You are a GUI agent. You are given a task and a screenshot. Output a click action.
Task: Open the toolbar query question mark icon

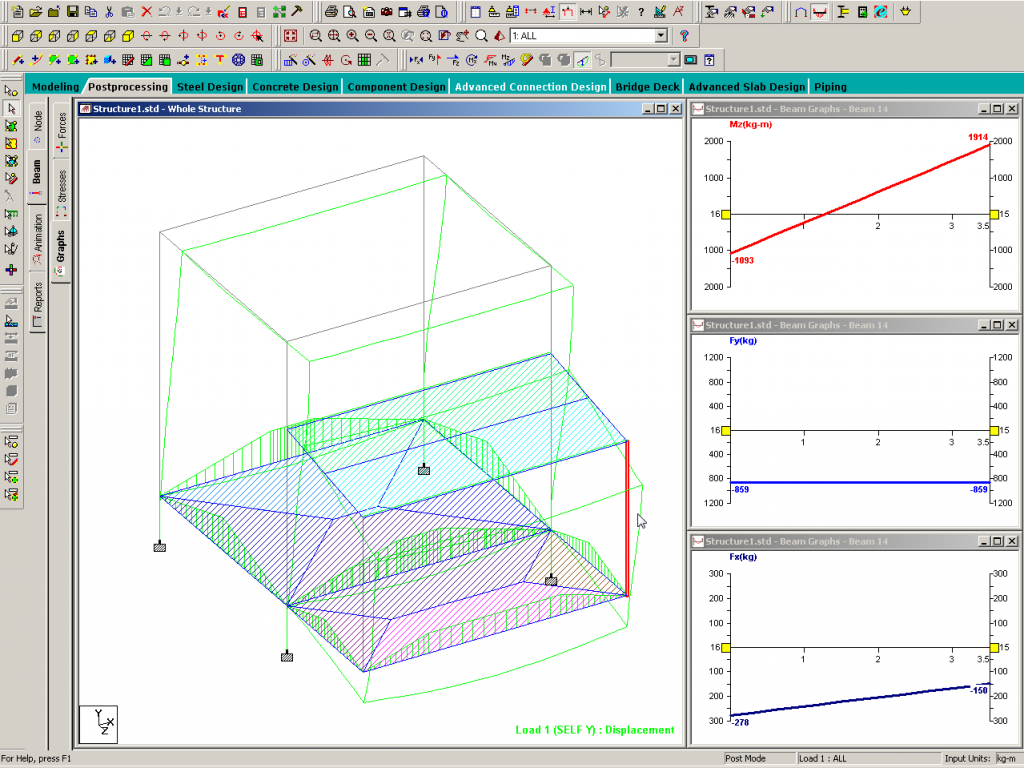pos(641,12)
